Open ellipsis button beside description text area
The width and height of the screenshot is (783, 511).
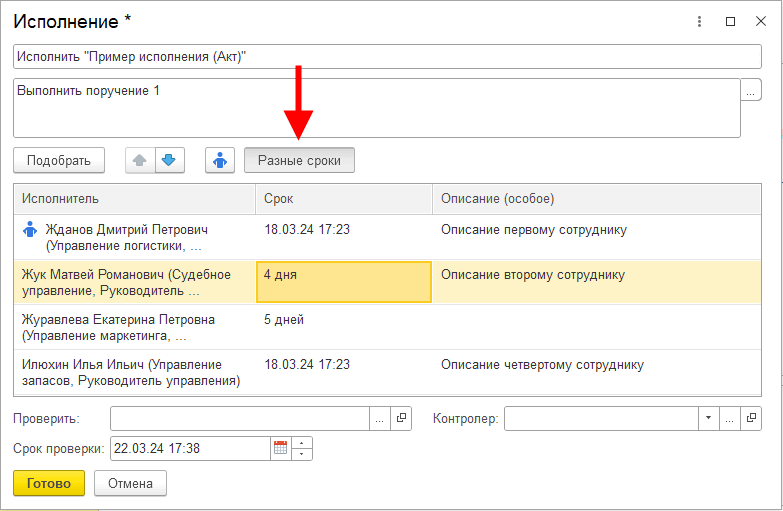(x=751, y=90)
